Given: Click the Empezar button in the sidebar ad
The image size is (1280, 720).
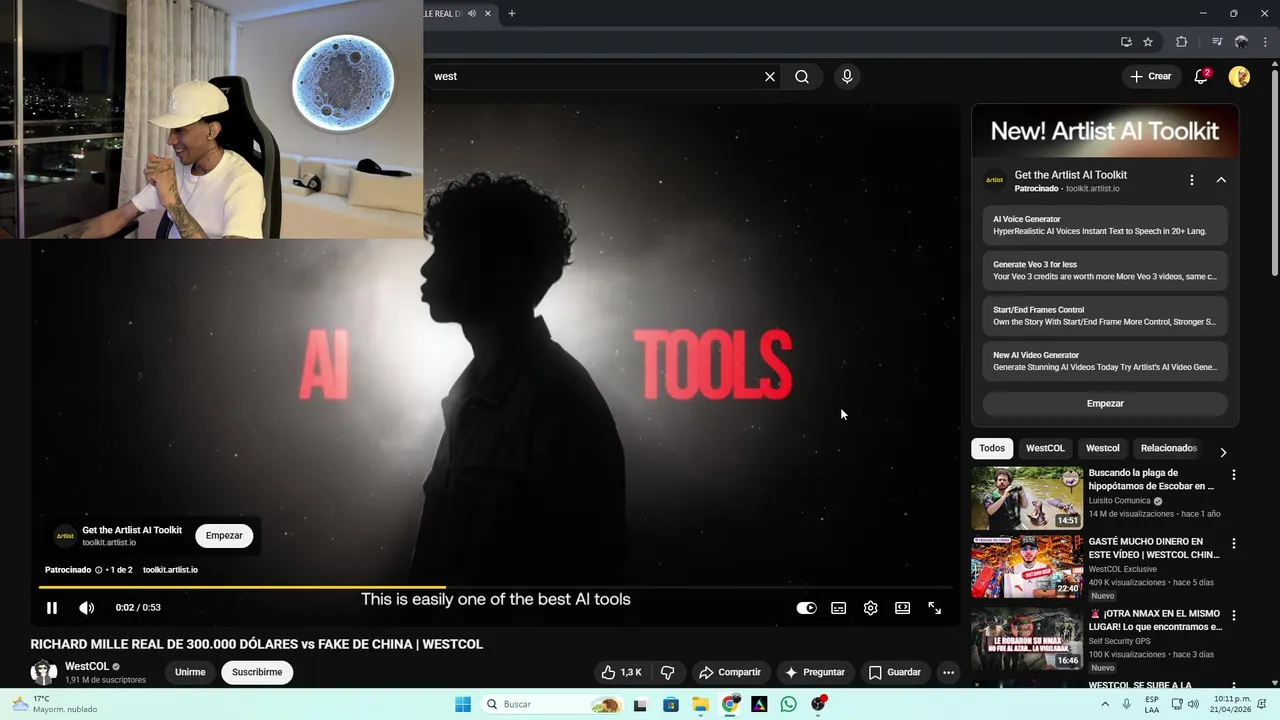Looking at the screenshot, I should pyautogui.click(x=1105, y=403).
